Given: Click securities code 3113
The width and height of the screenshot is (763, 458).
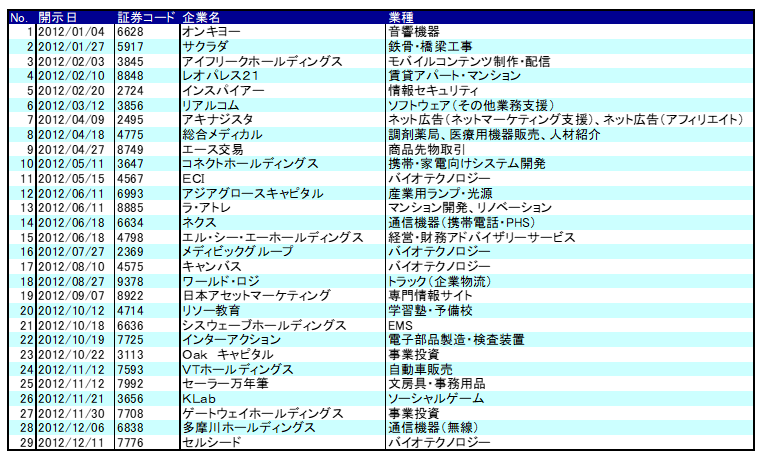Looking at the screenshot, I should click(130, 355).
